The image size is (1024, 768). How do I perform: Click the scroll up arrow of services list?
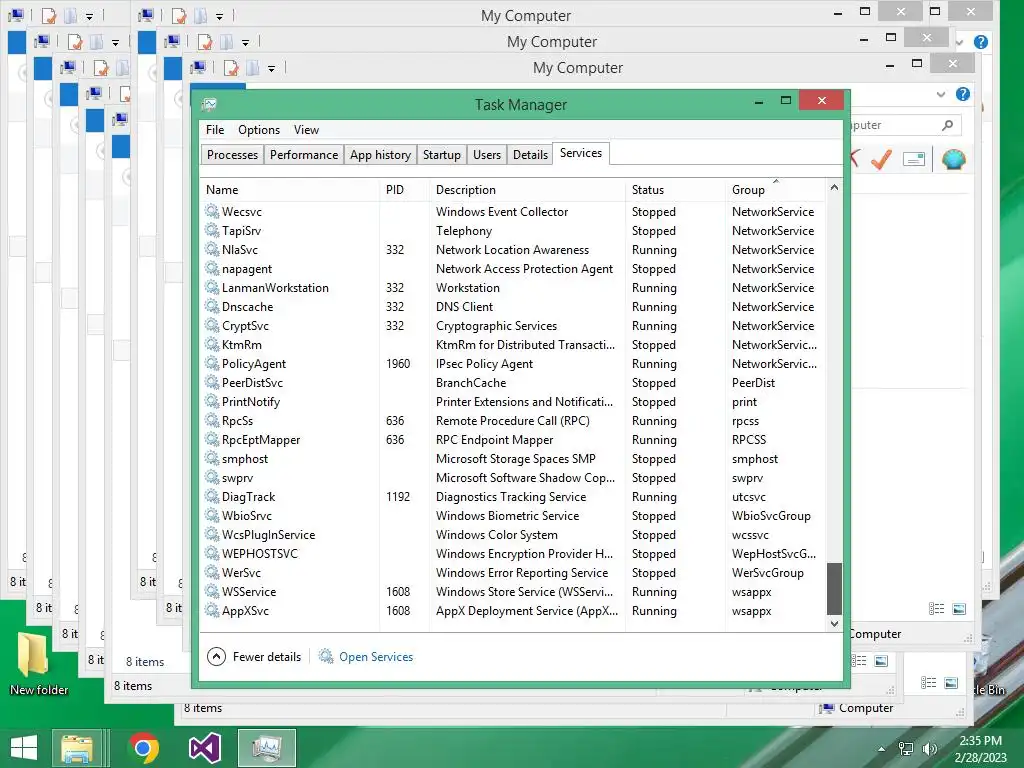tap(834, 187)
